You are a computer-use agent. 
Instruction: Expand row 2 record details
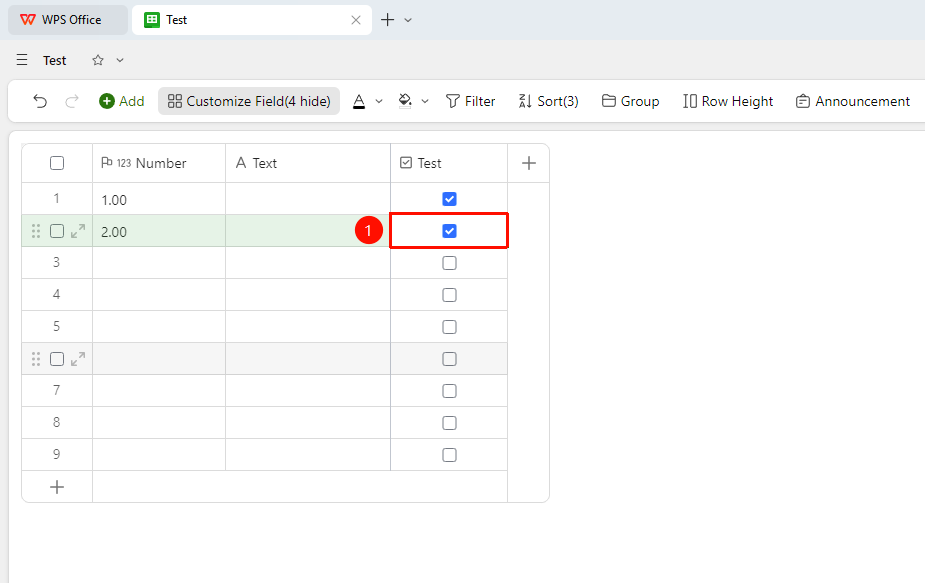pos(78,231)
